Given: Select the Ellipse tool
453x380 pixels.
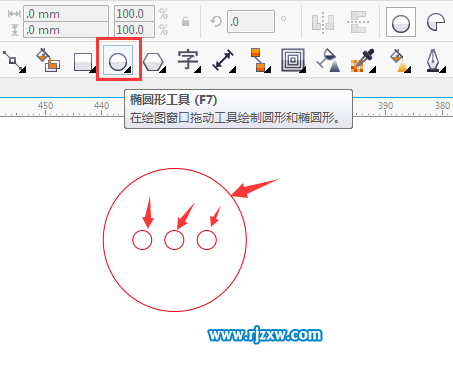Looking at the screenshot, I should [118, 60].
